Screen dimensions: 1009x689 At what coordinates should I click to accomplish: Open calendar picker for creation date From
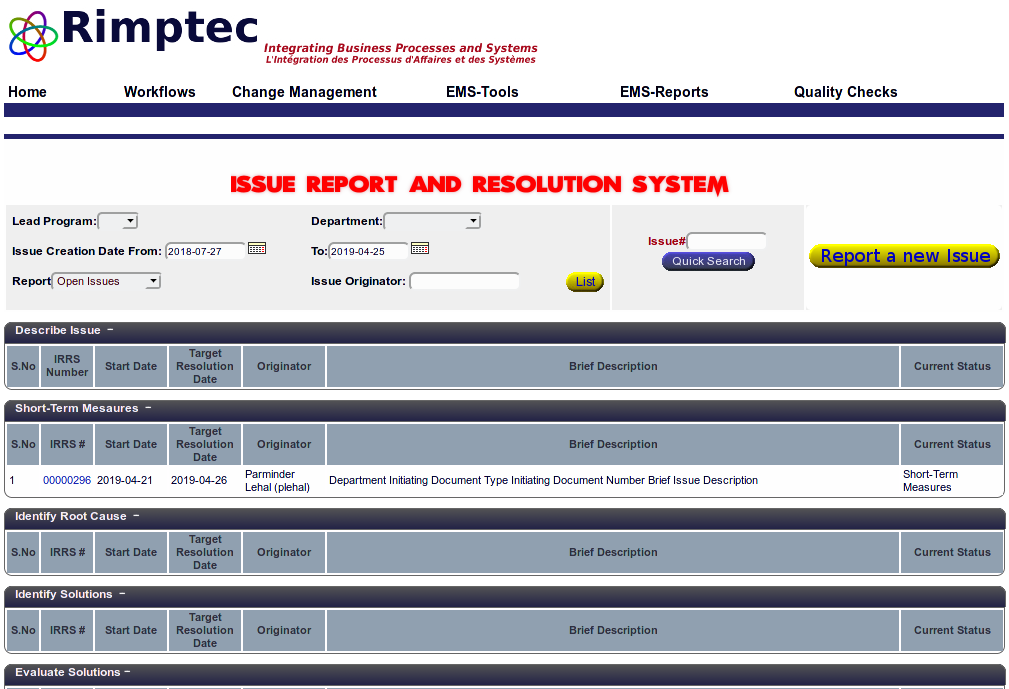pyautogui.click(x=257, y=248)
